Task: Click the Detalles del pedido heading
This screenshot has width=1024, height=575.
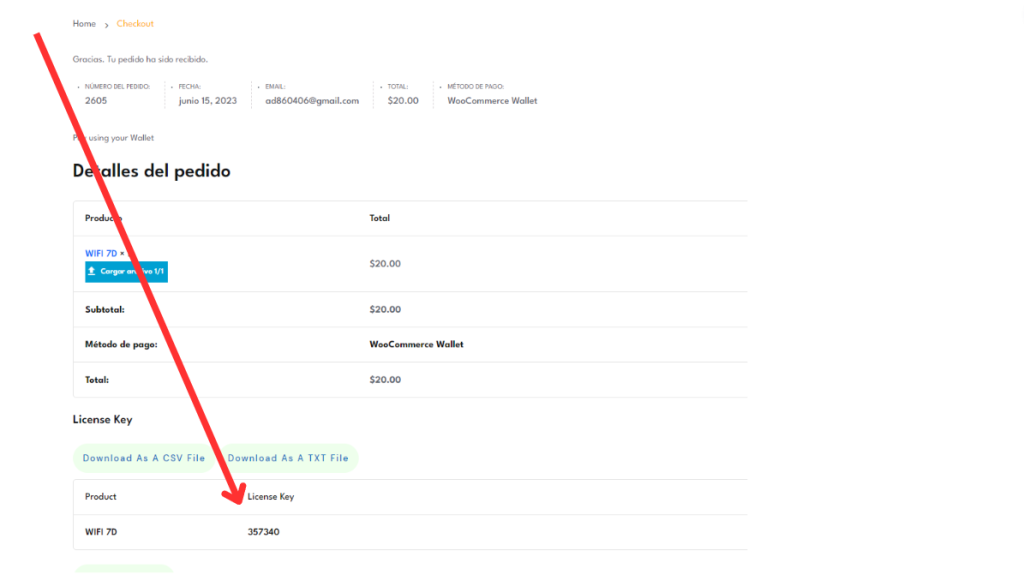Action: click(152, 171)
